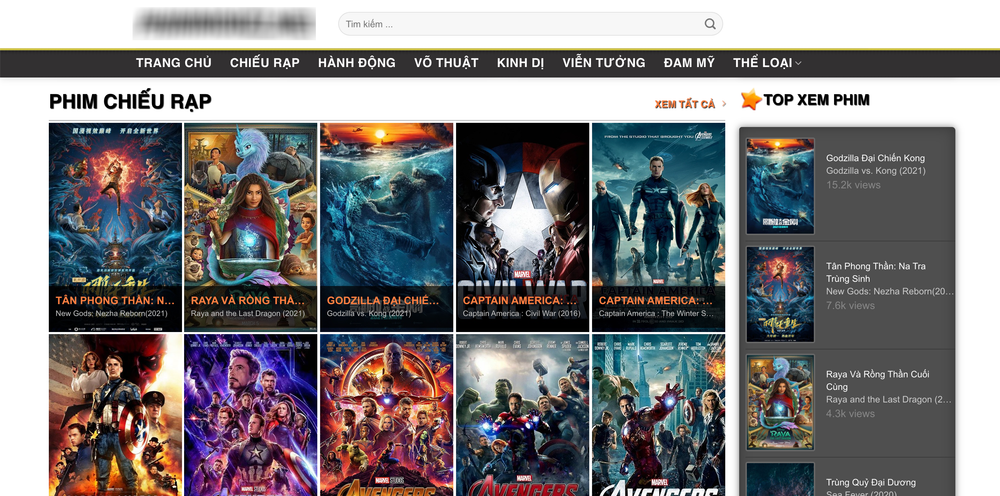Click the blurred site logo
The image size is (1000, 496).
[224, 24]
